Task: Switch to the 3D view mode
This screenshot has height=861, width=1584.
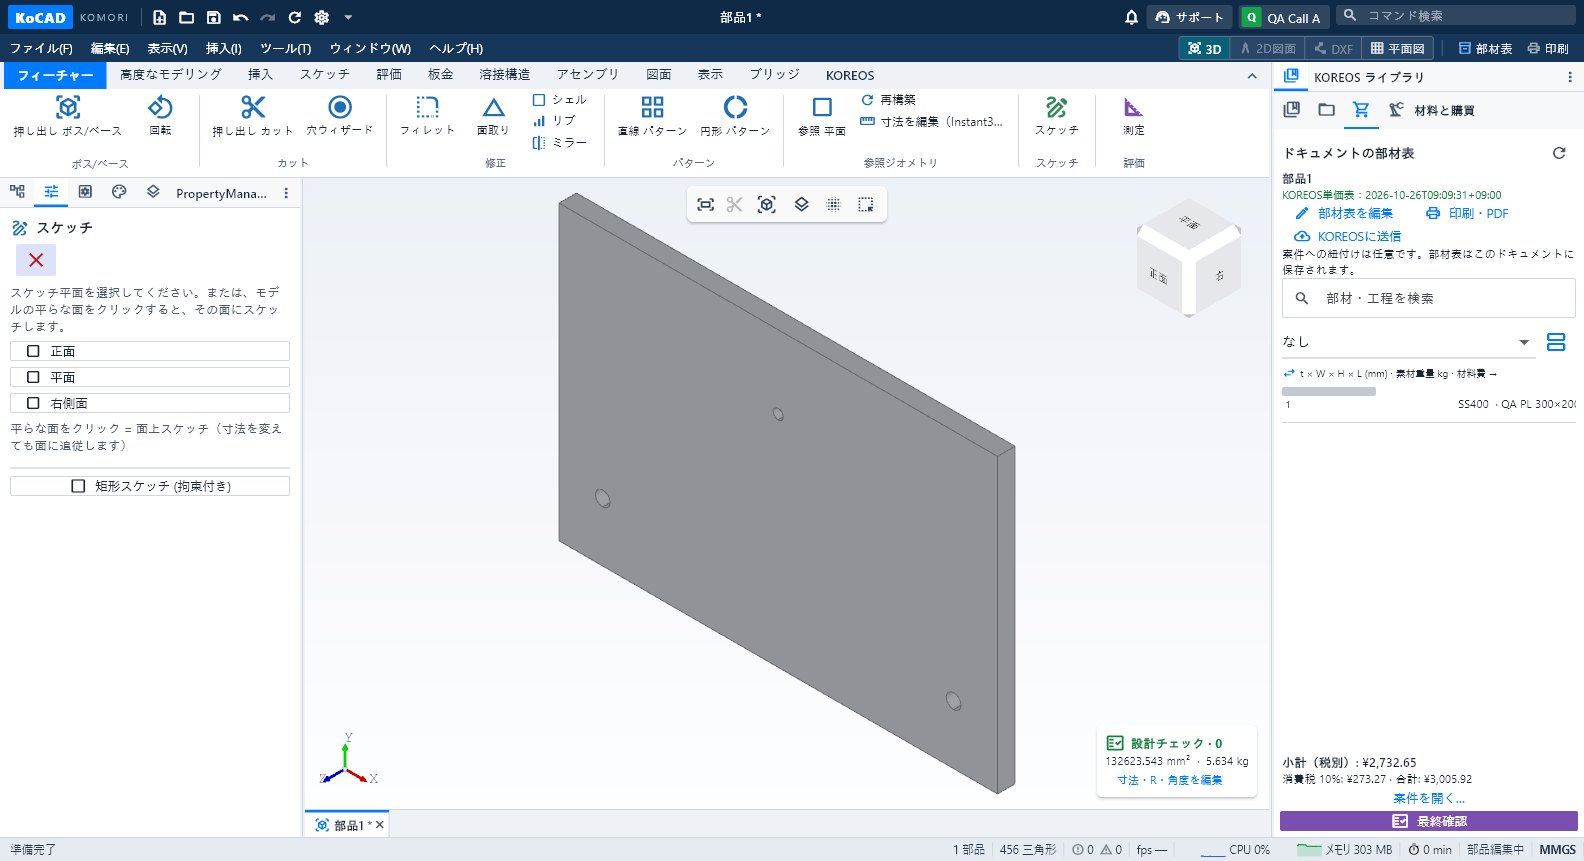Action: coord(1204,48)
